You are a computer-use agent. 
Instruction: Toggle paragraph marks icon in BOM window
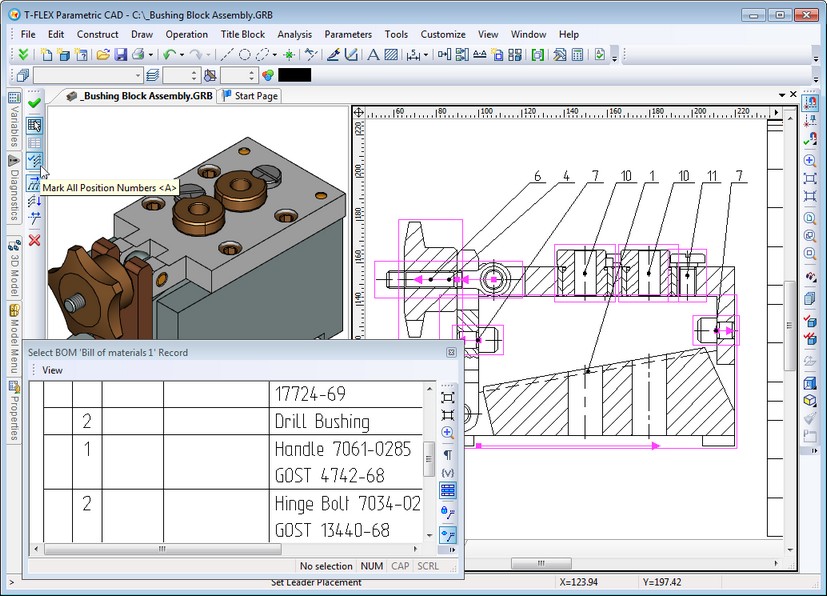click(447, 453)
